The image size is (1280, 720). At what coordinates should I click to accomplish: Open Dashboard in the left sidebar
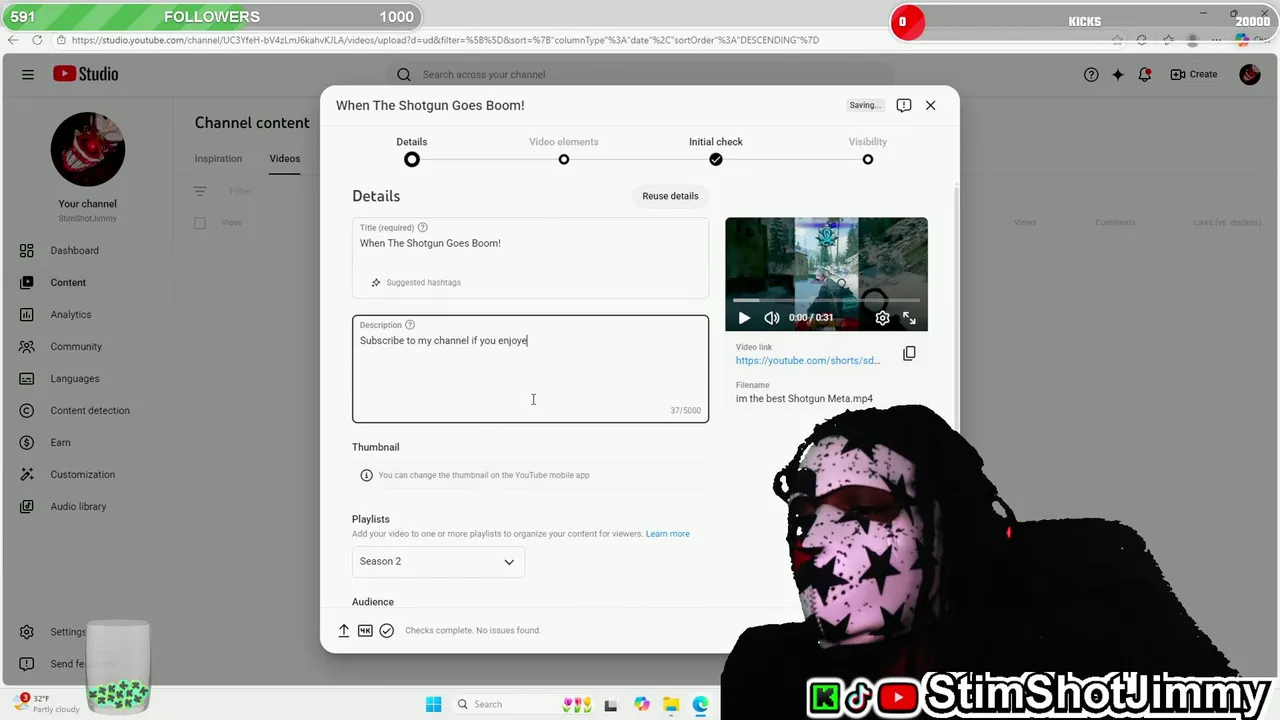click(x=74, y=250)
